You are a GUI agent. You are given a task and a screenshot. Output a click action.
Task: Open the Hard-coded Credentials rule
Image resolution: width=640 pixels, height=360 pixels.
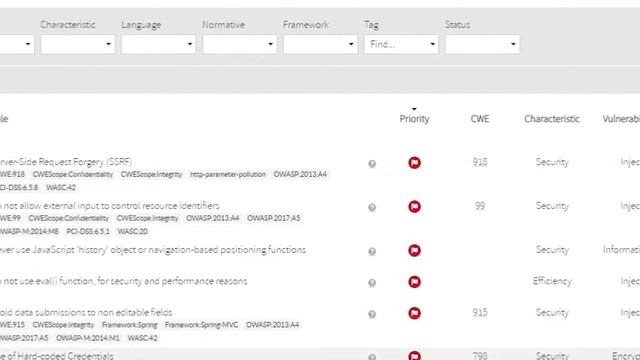tap(57, 356)
